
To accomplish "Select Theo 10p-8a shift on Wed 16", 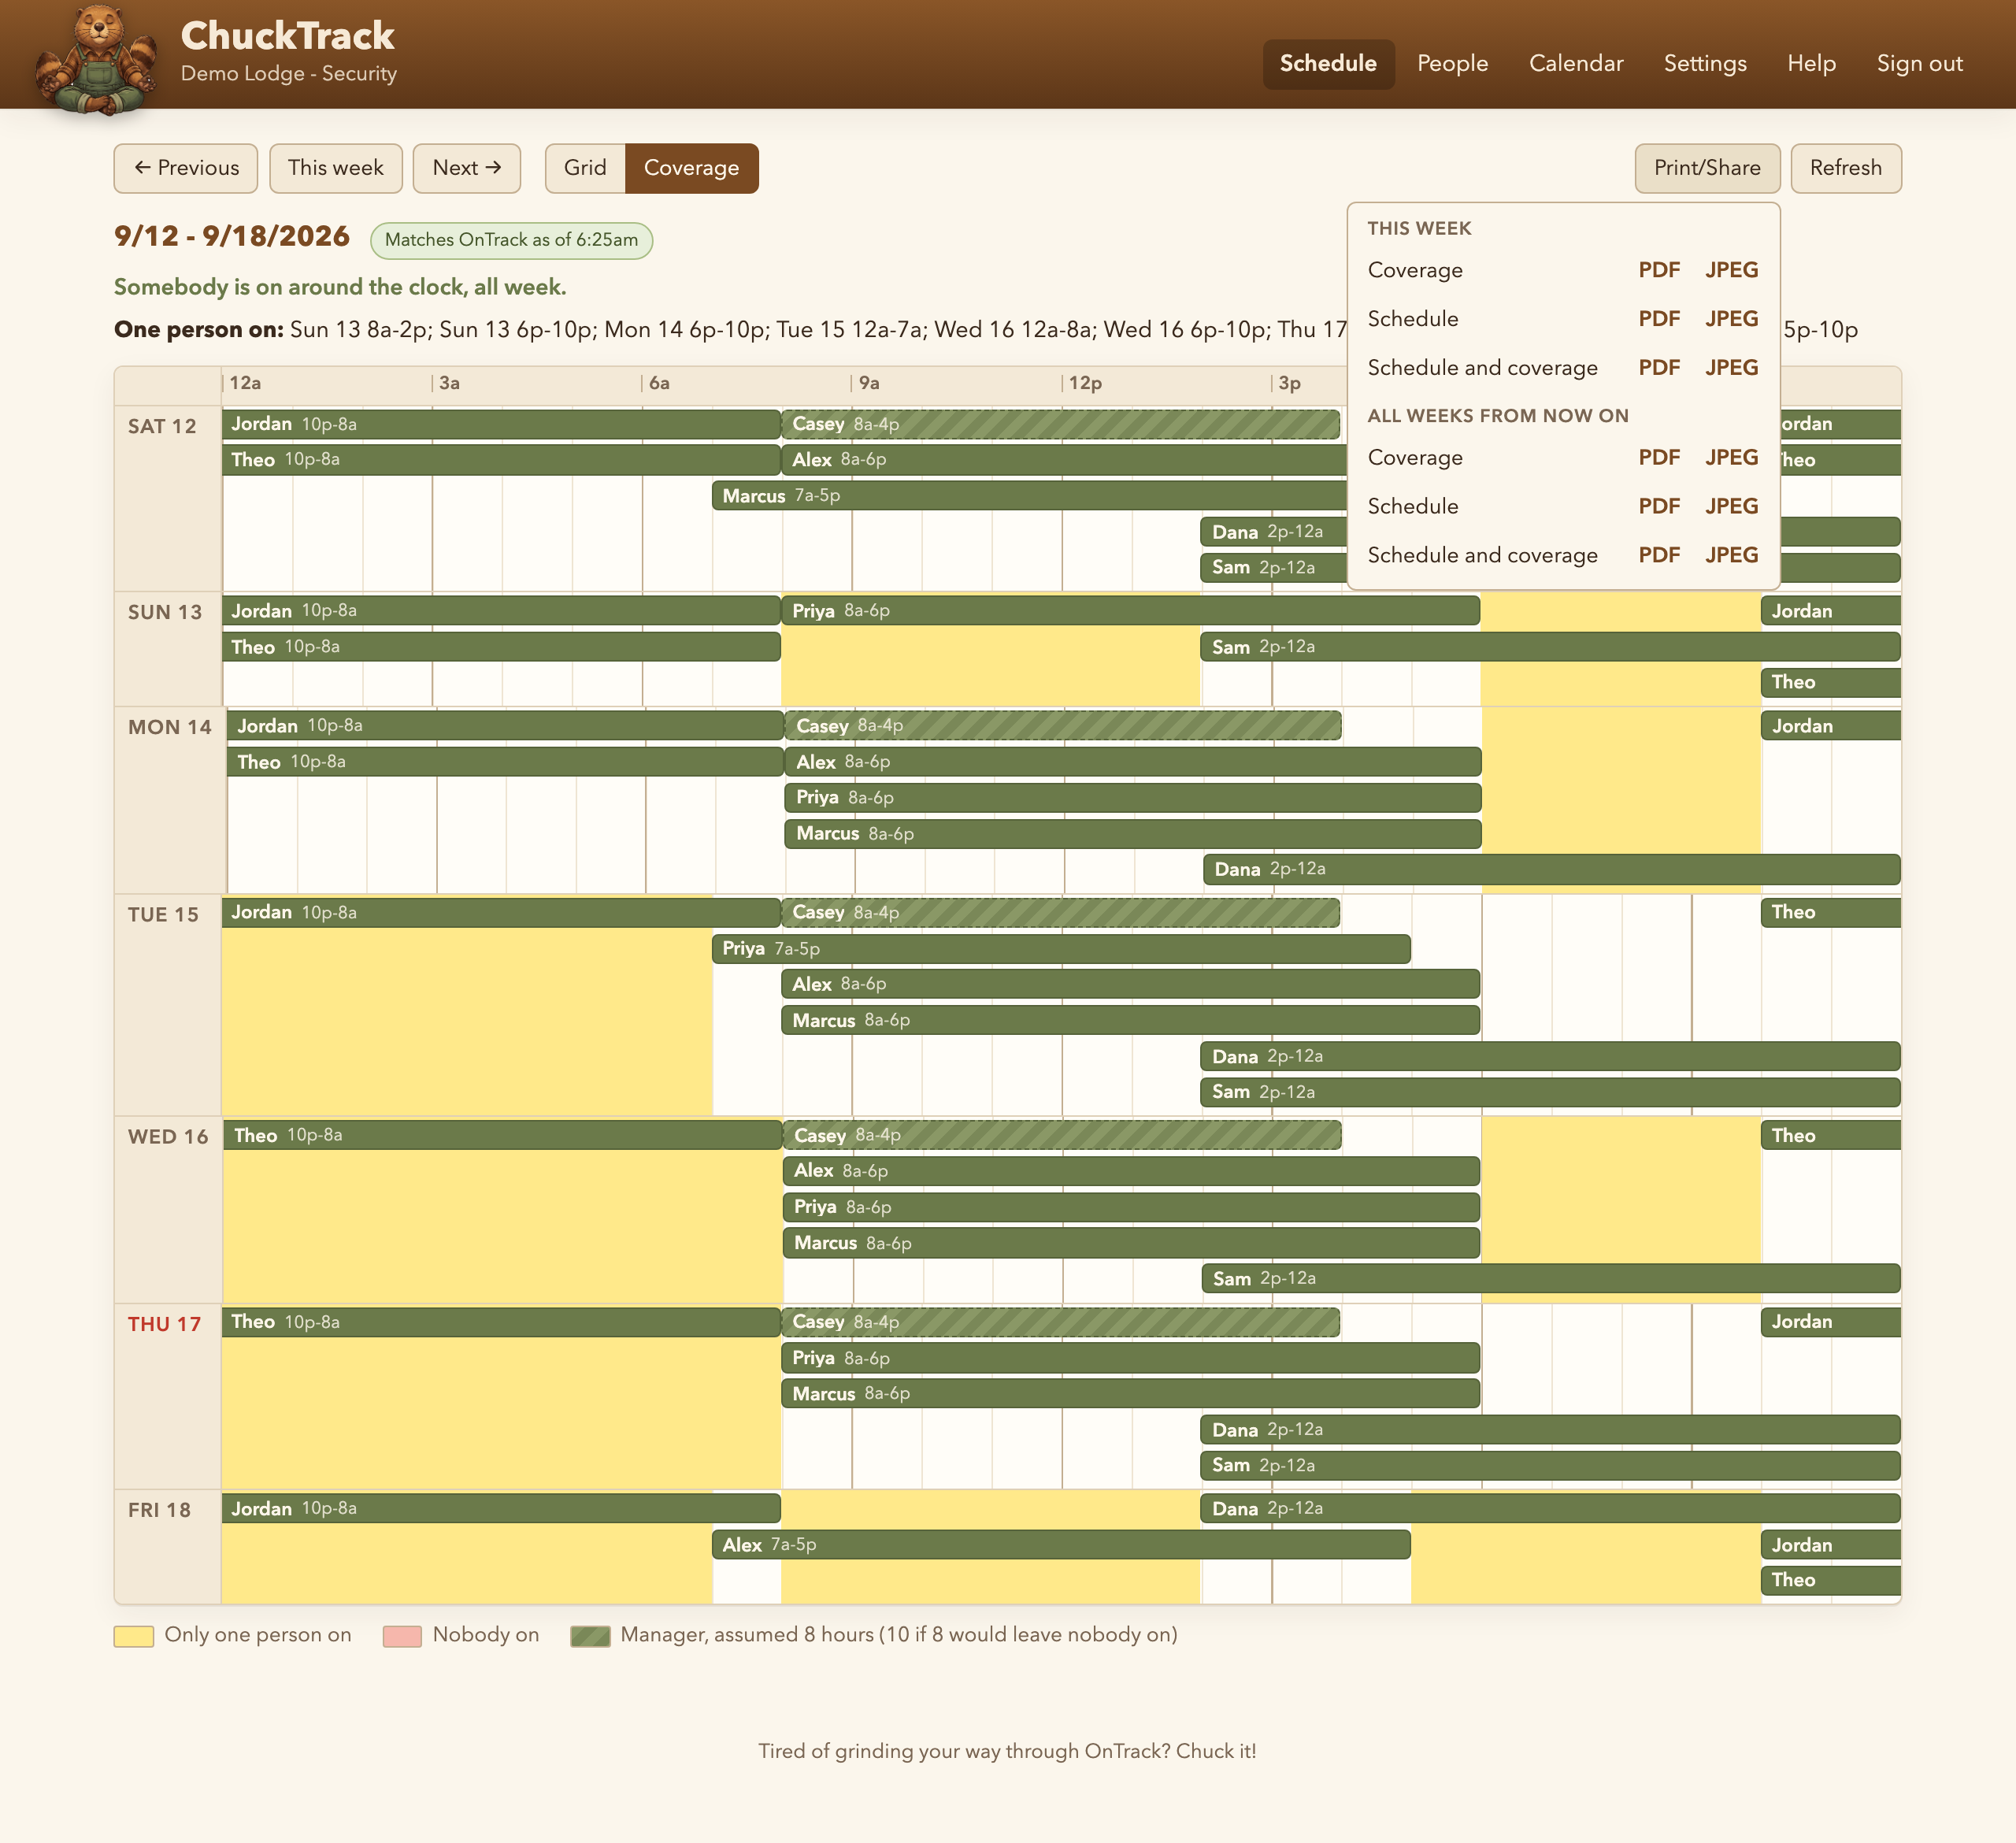I will point(502,1135).
